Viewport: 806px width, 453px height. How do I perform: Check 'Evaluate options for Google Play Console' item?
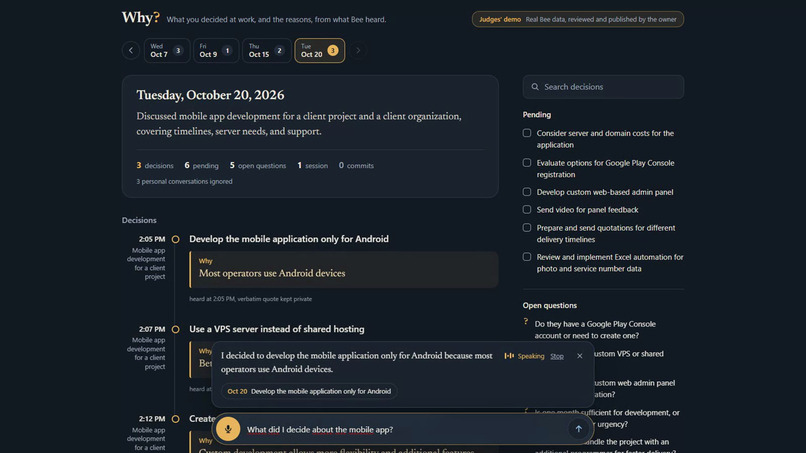[527, 162]
